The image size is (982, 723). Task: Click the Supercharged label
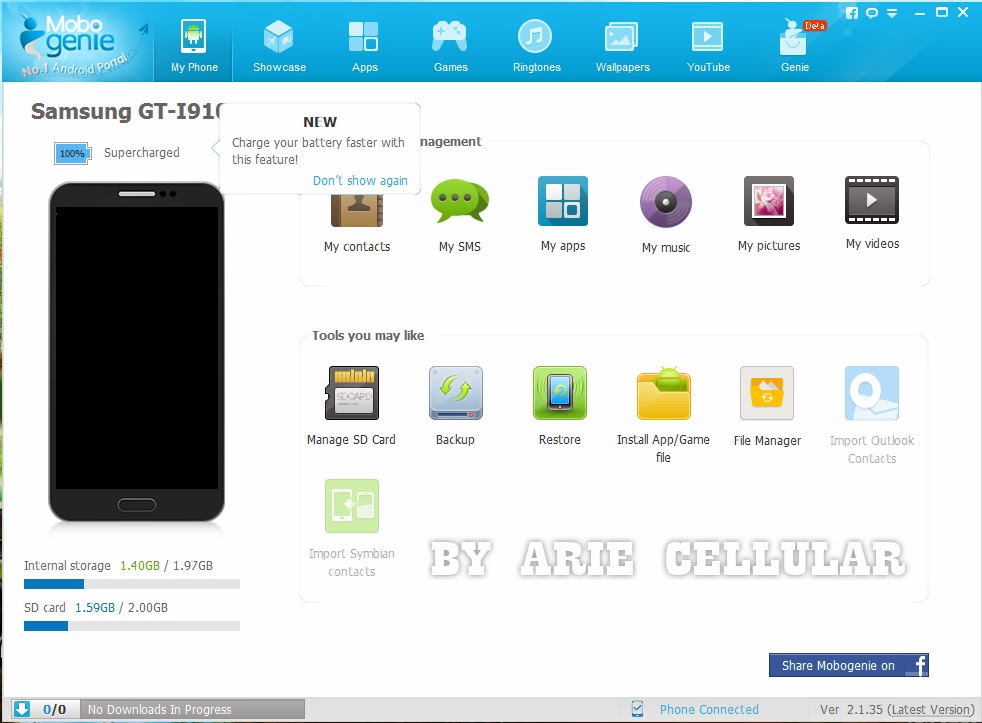[142, 153]
